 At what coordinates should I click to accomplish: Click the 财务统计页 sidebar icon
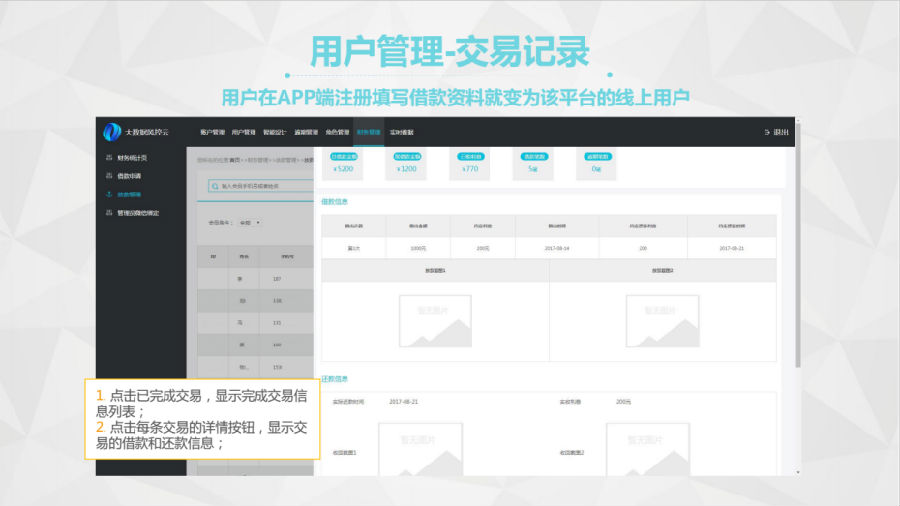click(108, 158)
